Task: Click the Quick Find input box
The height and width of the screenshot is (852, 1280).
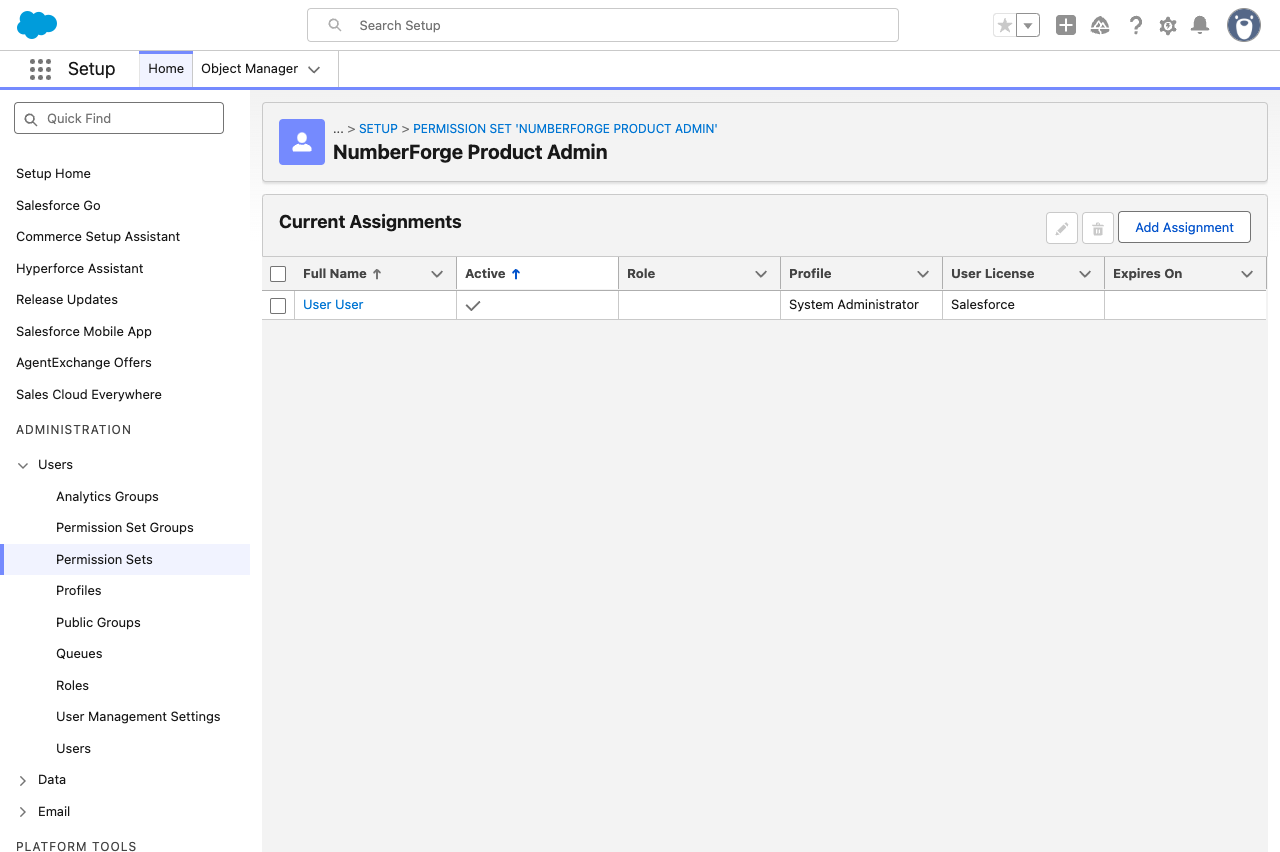Action: (x=119, y=118)
